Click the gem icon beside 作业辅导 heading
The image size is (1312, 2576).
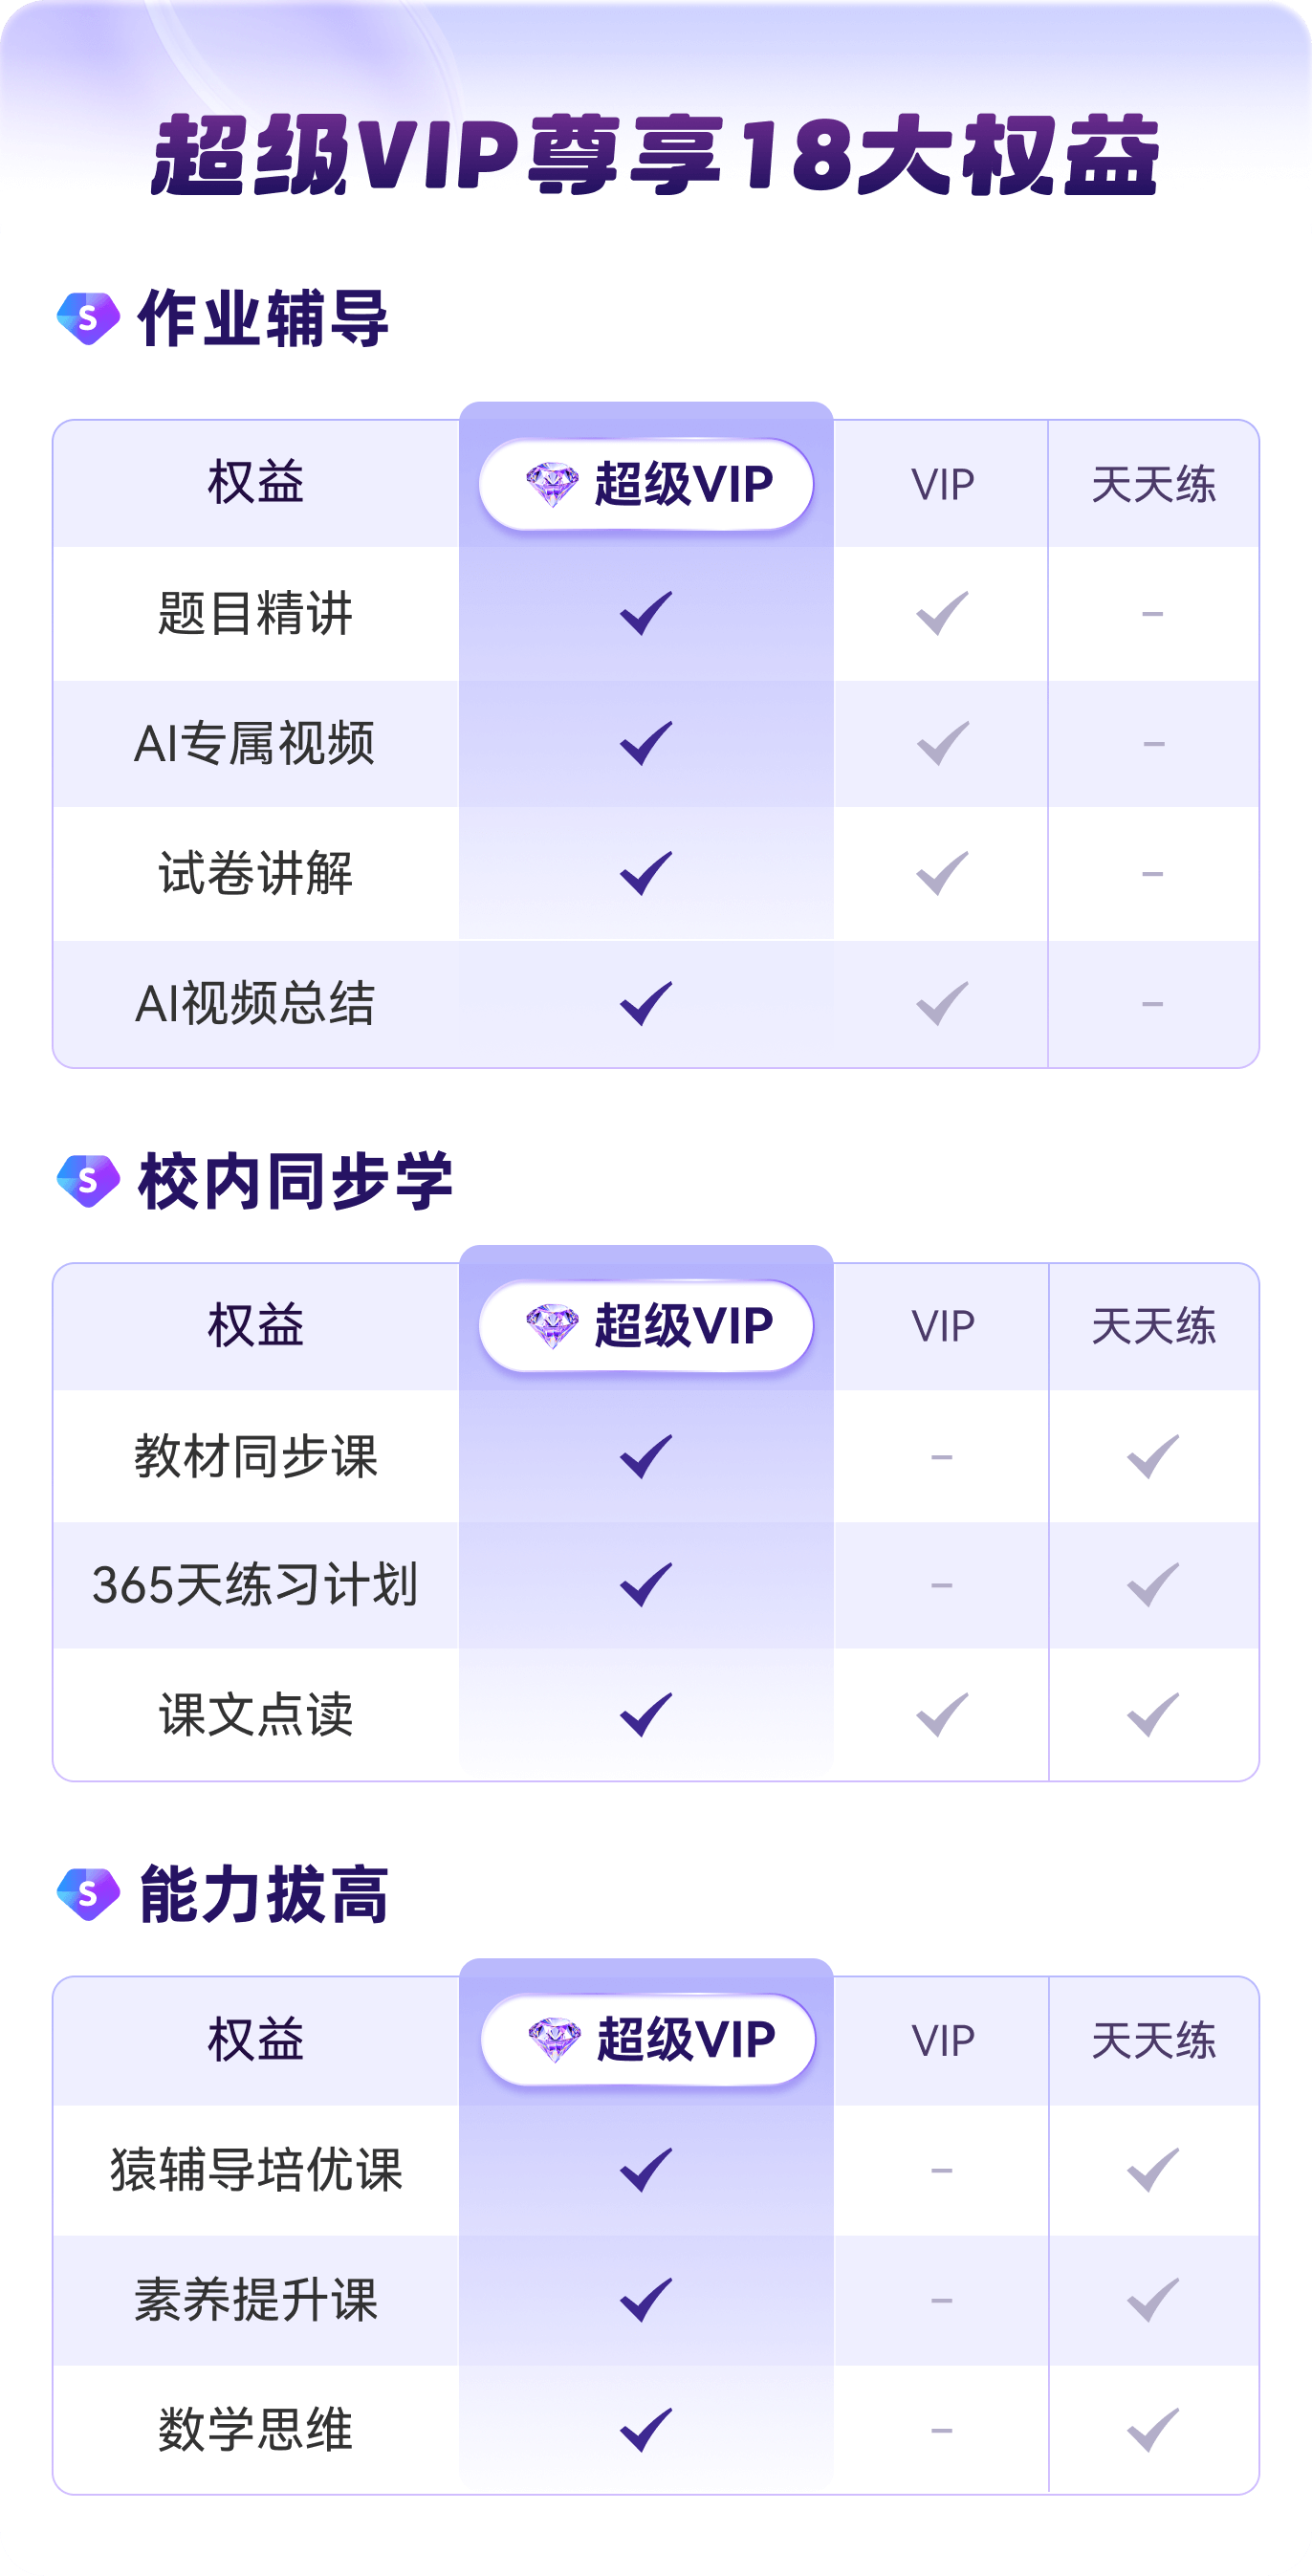pyautogui.click(x=88, y=318)
